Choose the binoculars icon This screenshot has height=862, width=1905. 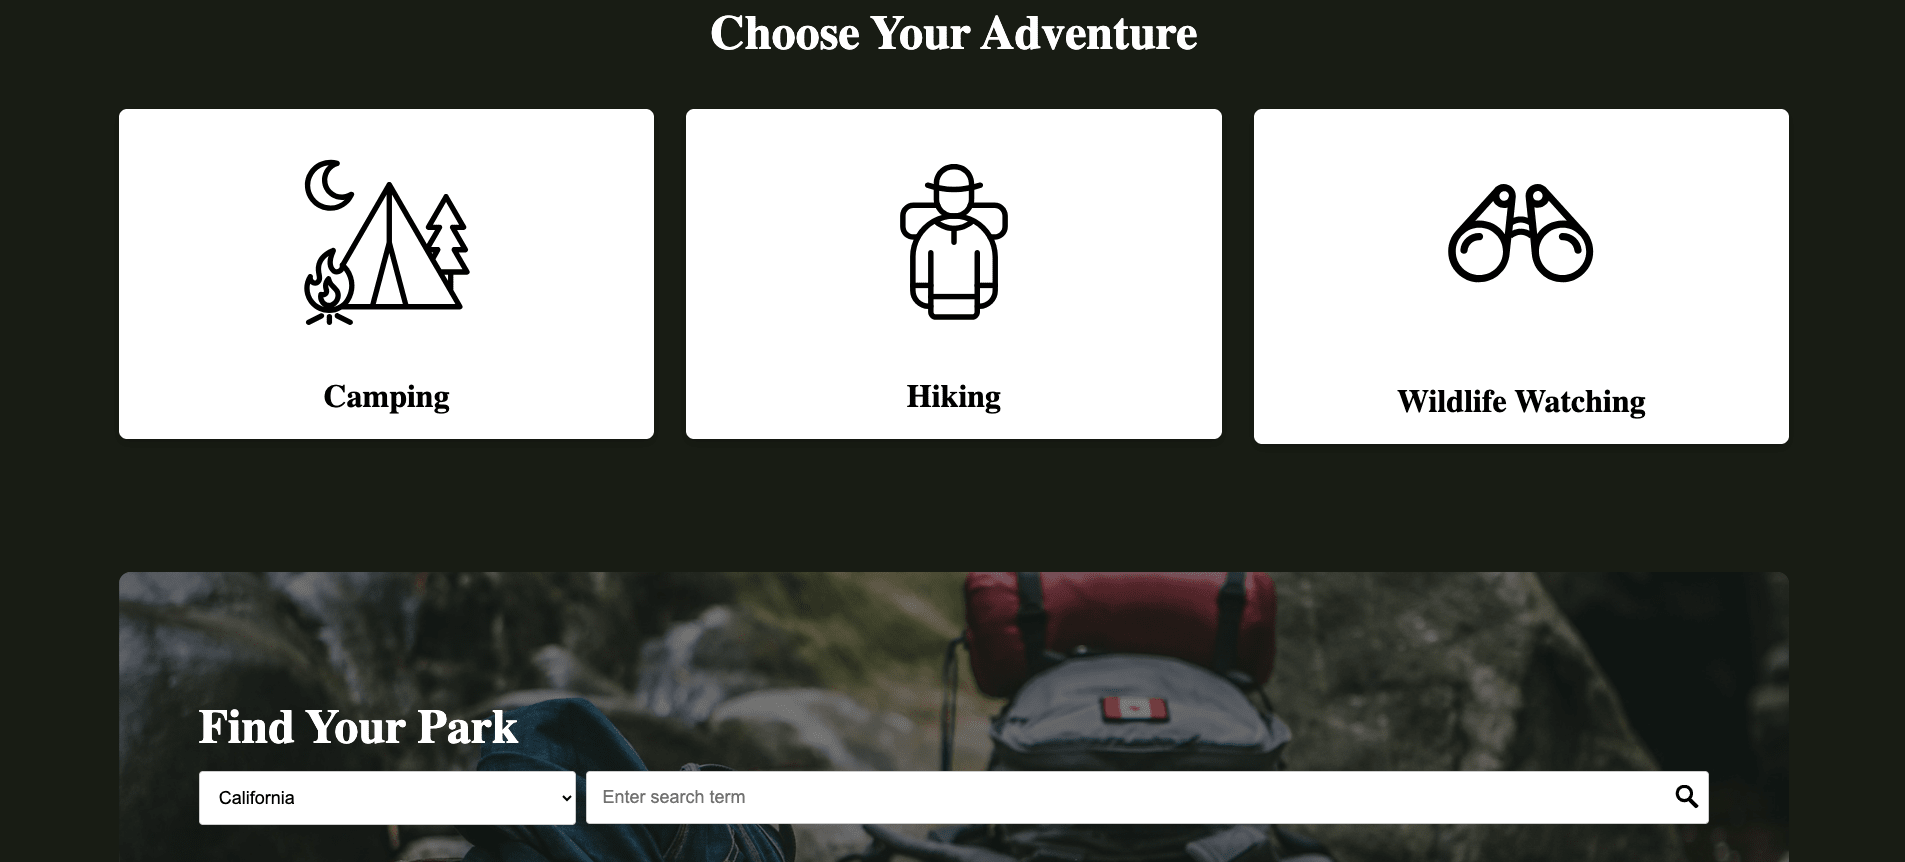tap(1520, 233)
